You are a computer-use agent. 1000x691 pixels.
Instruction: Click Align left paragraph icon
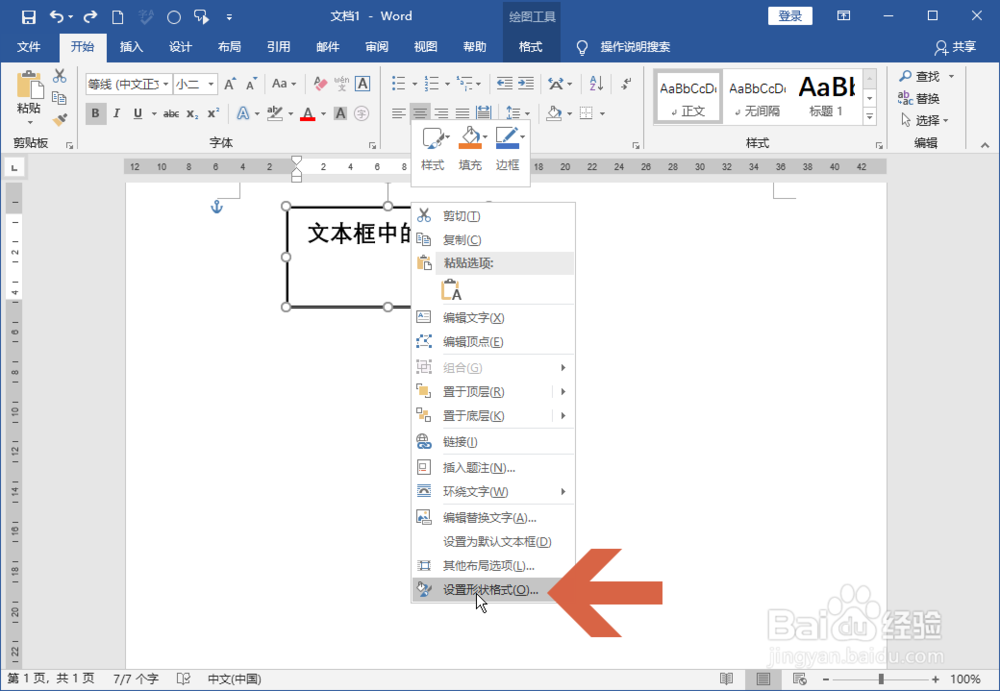point(399,114)
